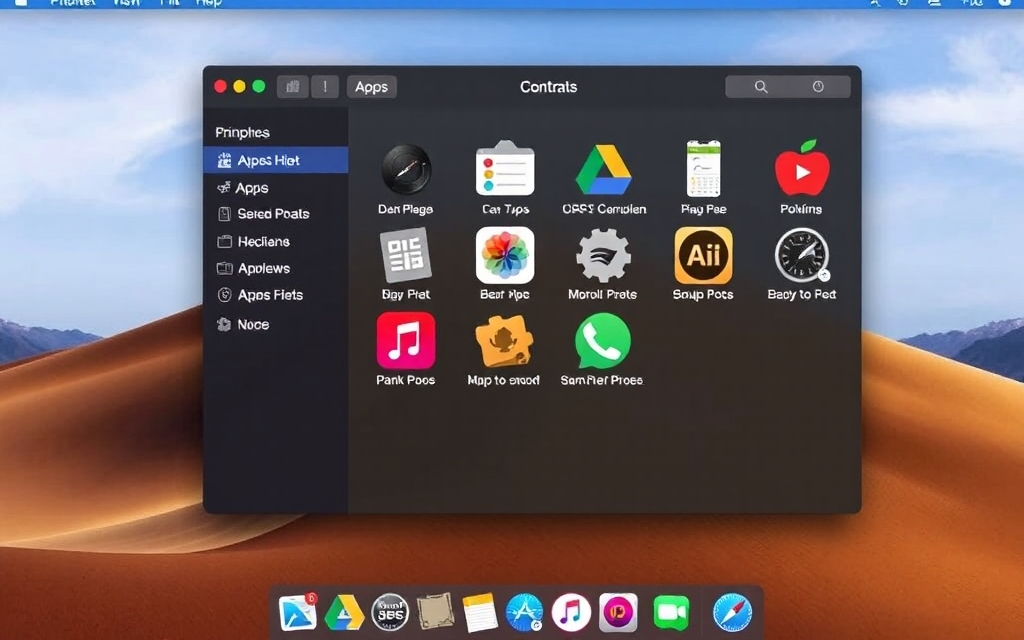Select Apps Hiet in the sidebar

tap(276, 160)
